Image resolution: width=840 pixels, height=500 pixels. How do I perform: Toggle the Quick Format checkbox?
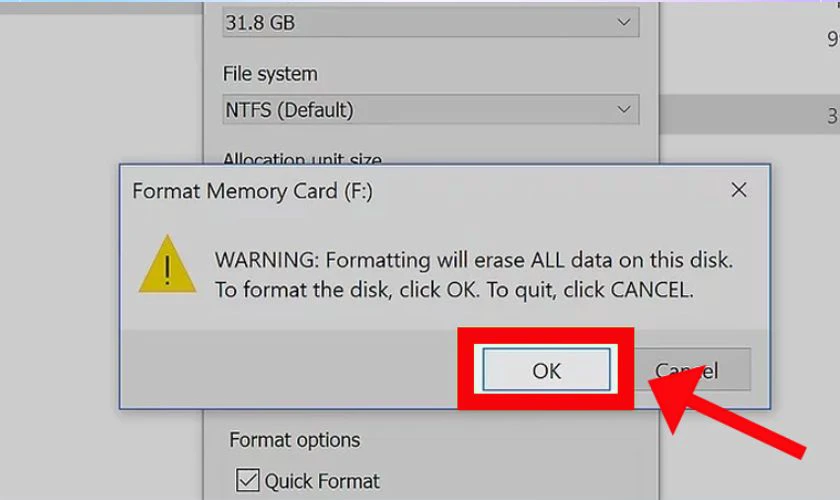pos(248,480)
